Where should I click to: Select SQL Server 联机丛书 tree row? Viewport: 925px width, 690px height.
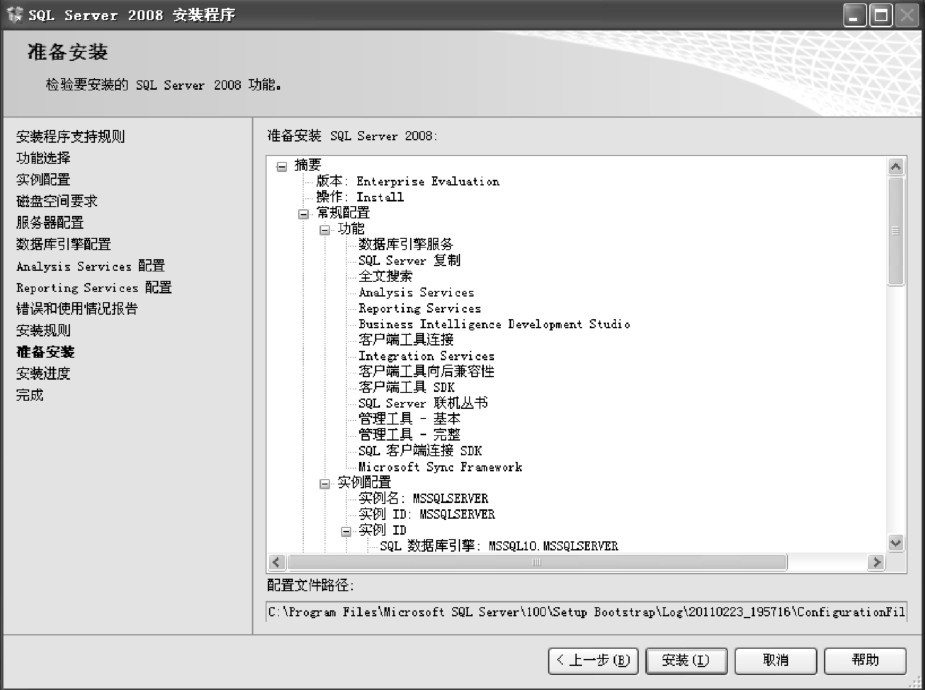[423, 403]
